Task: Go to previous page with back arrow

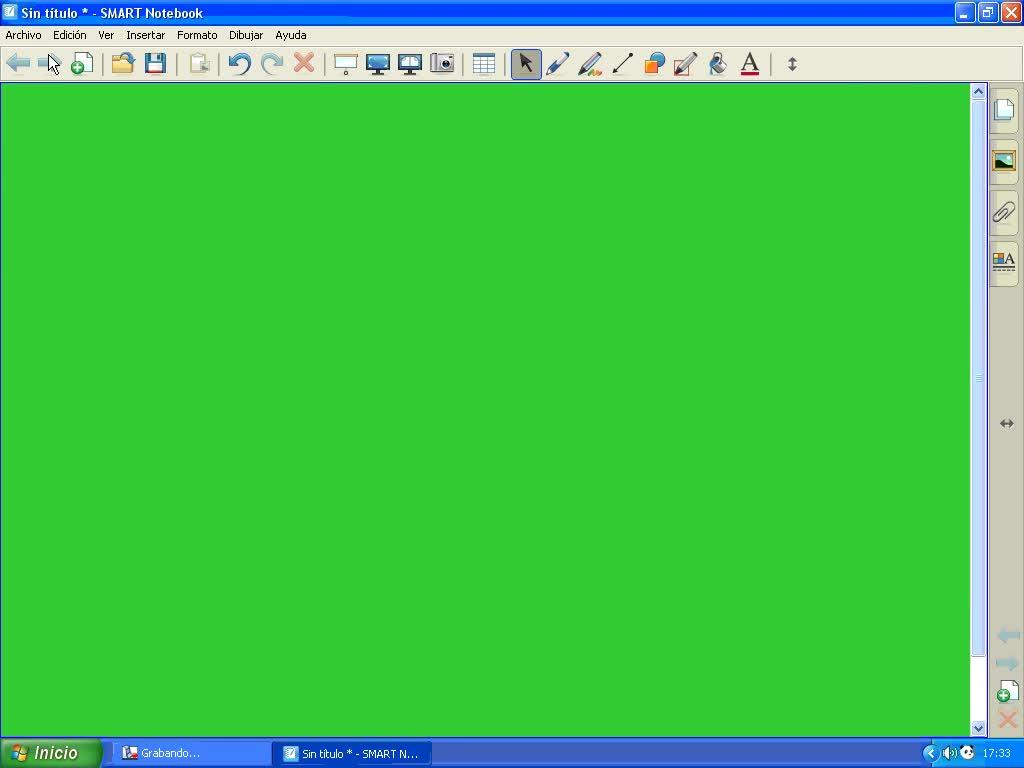Action: (x=18, y=63)
